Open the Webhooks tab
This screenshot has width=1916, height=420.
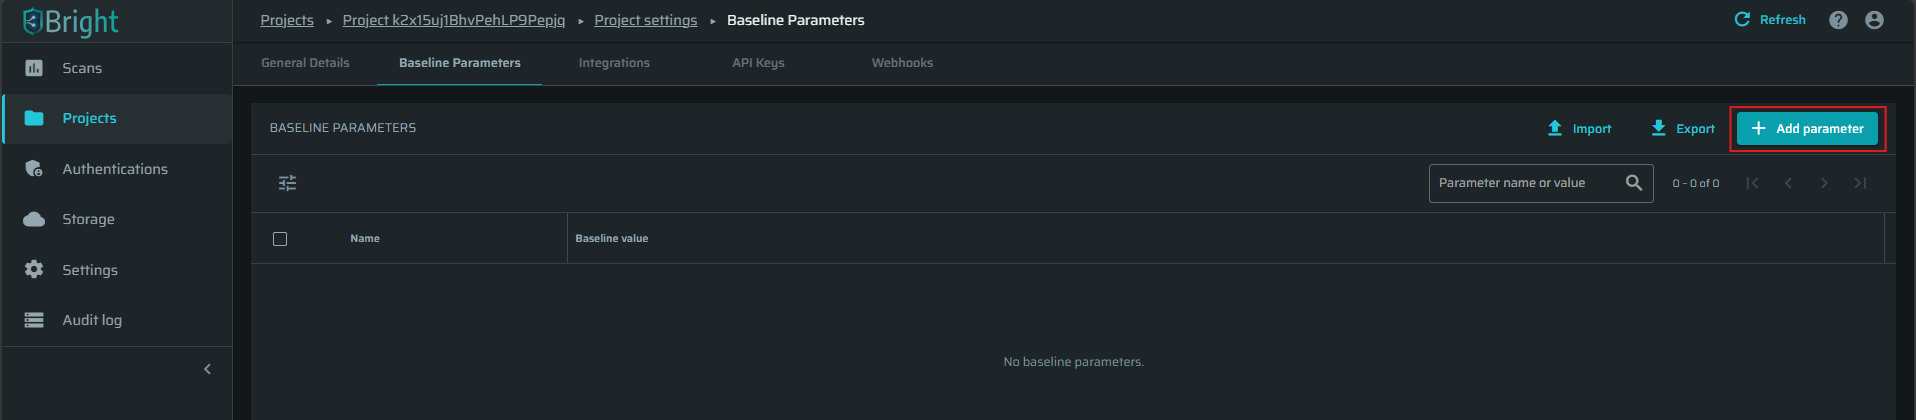pos(902,63)
